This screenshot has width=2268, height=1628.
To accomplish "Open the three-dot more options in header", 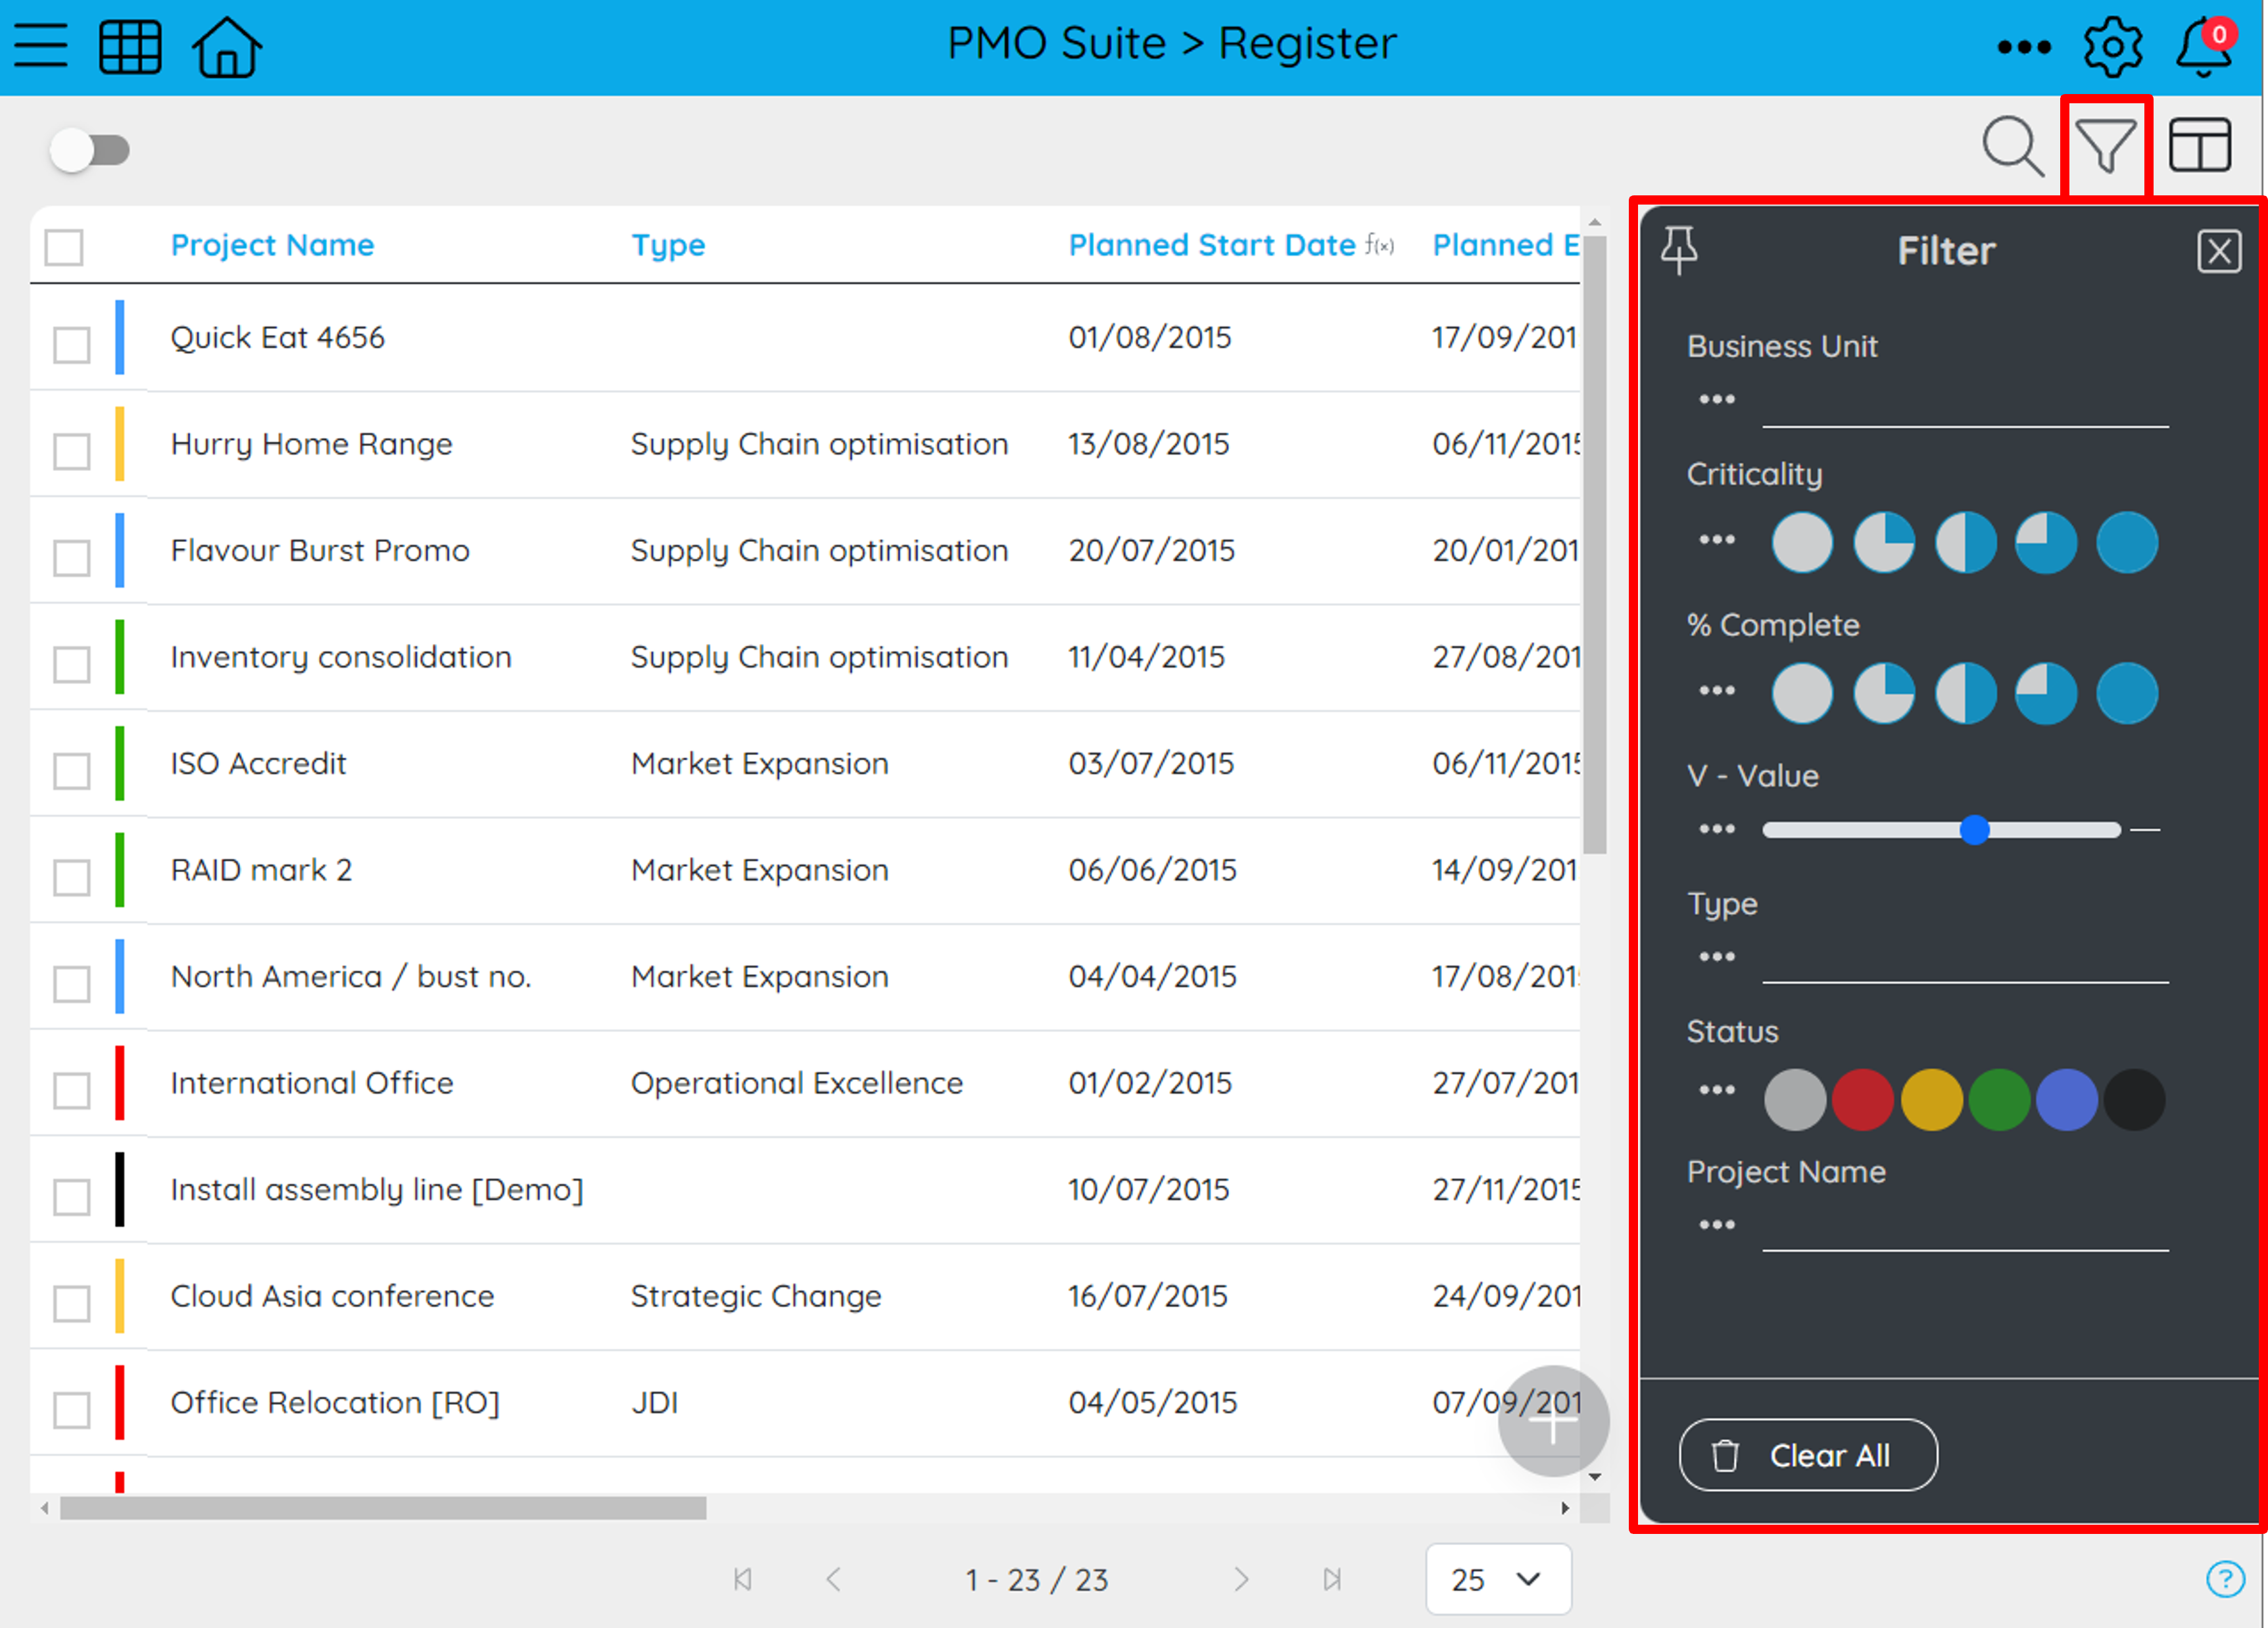I will pyautogui.click(x=2023, y=47).
